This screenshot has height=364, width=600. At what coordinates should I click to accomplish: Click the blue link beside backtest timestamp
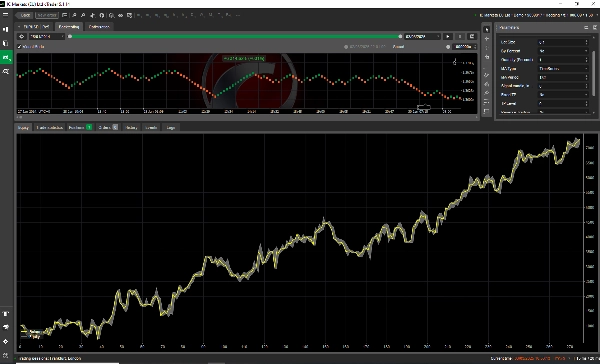click(398, 47)
